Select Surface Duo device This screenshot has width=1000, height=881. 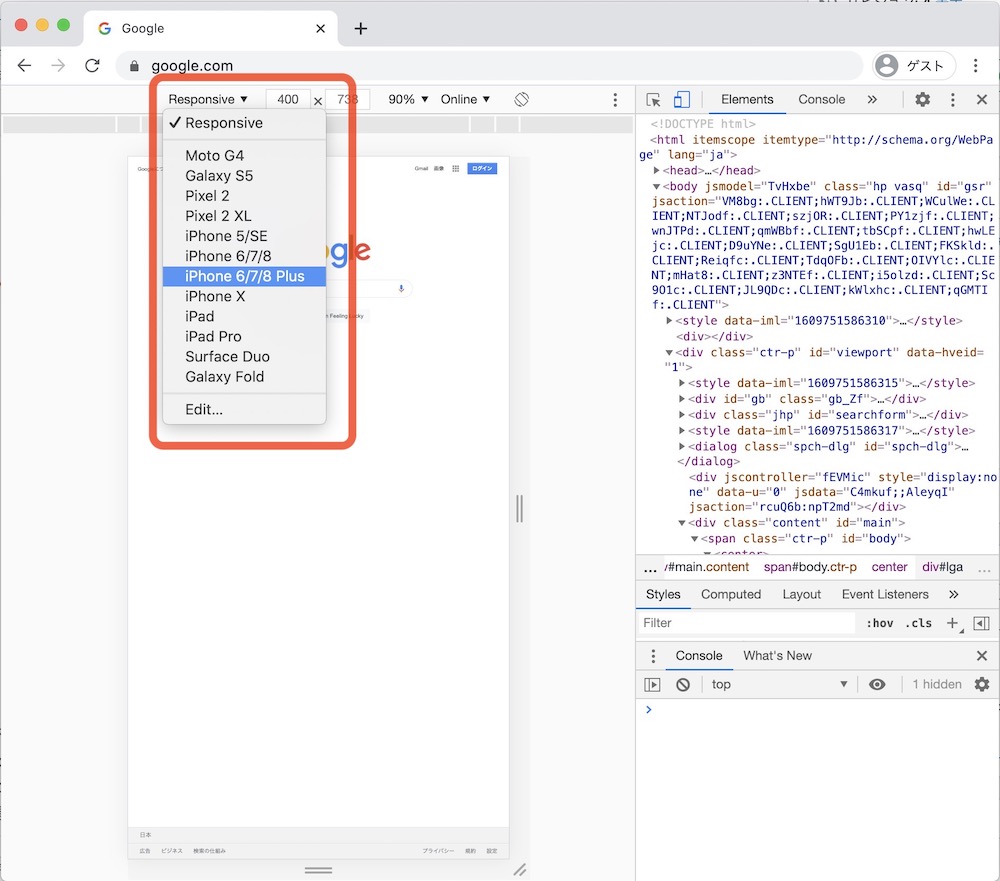point(244,357)
